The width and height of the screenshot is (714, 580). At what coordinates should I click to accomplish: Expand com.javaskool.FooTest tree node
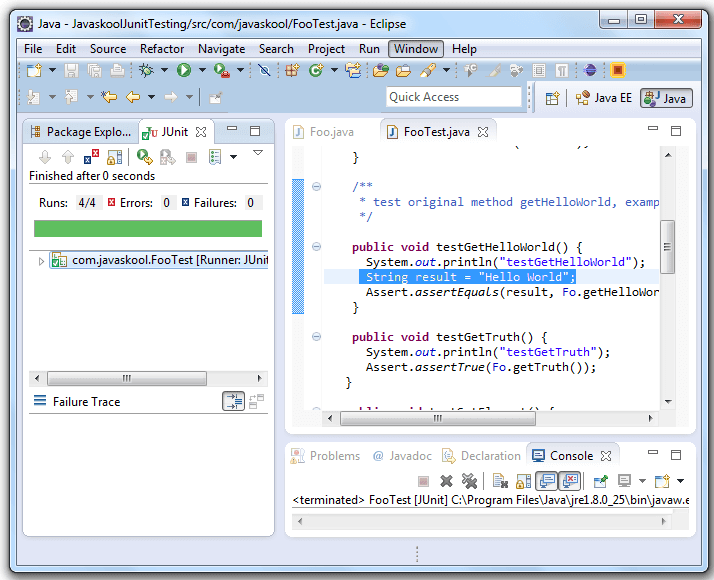[41, 261]
